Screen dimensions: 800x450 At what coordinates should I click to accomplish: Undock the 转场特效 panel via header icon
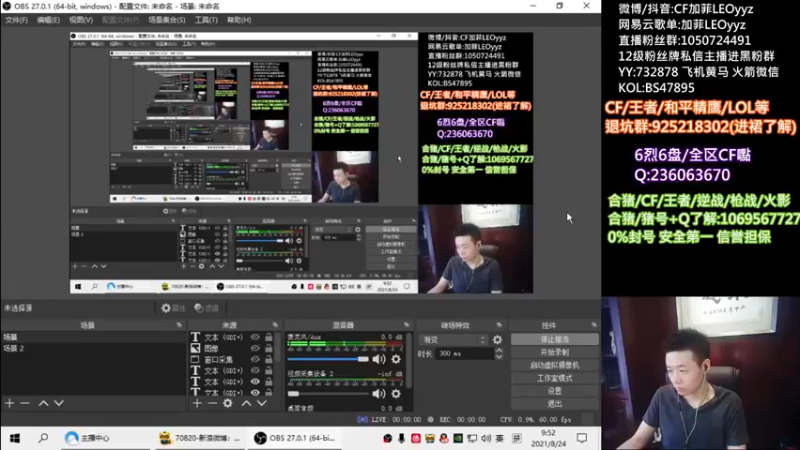499,325
